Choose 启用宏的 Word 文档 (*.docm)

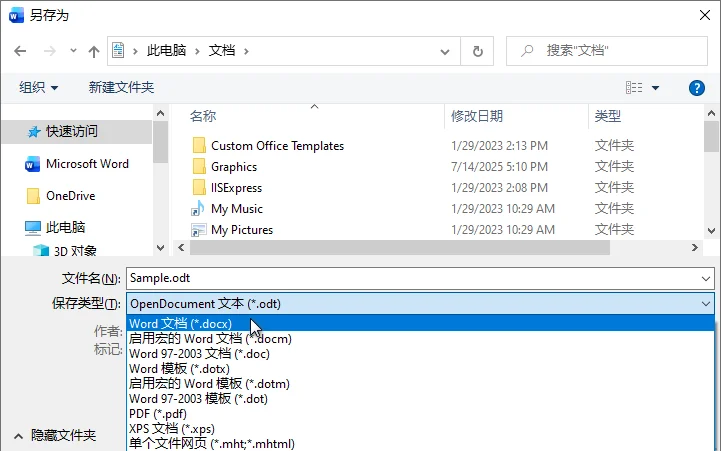(x=420, y=339)
